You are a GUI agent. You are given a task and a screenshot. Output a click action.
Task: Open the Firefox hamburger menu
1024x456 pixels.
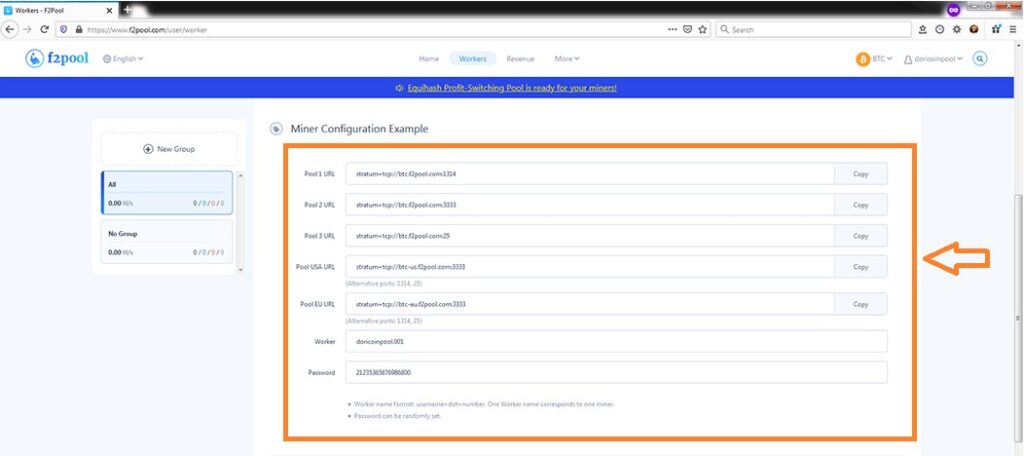coord(1012,29)
